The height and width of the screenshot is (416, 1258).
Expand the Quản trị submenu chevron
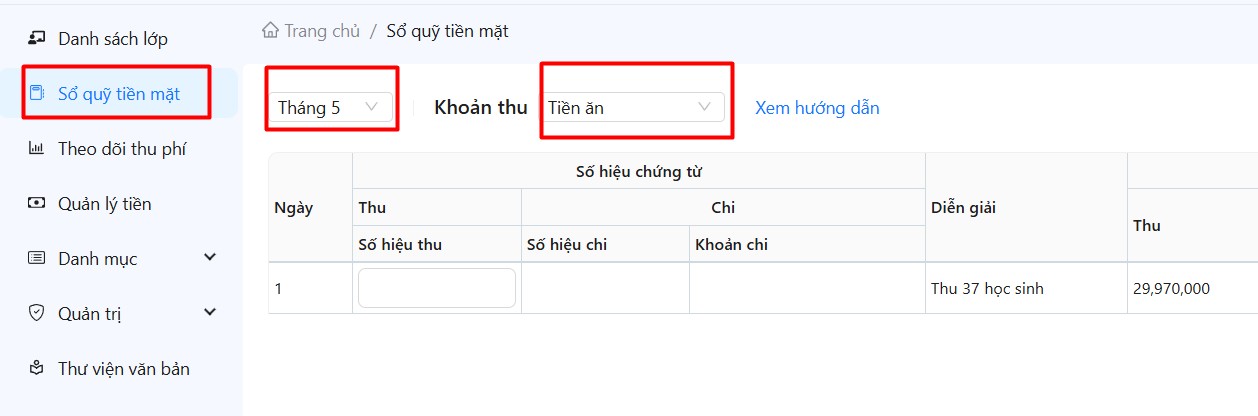(x=210, y=313)
